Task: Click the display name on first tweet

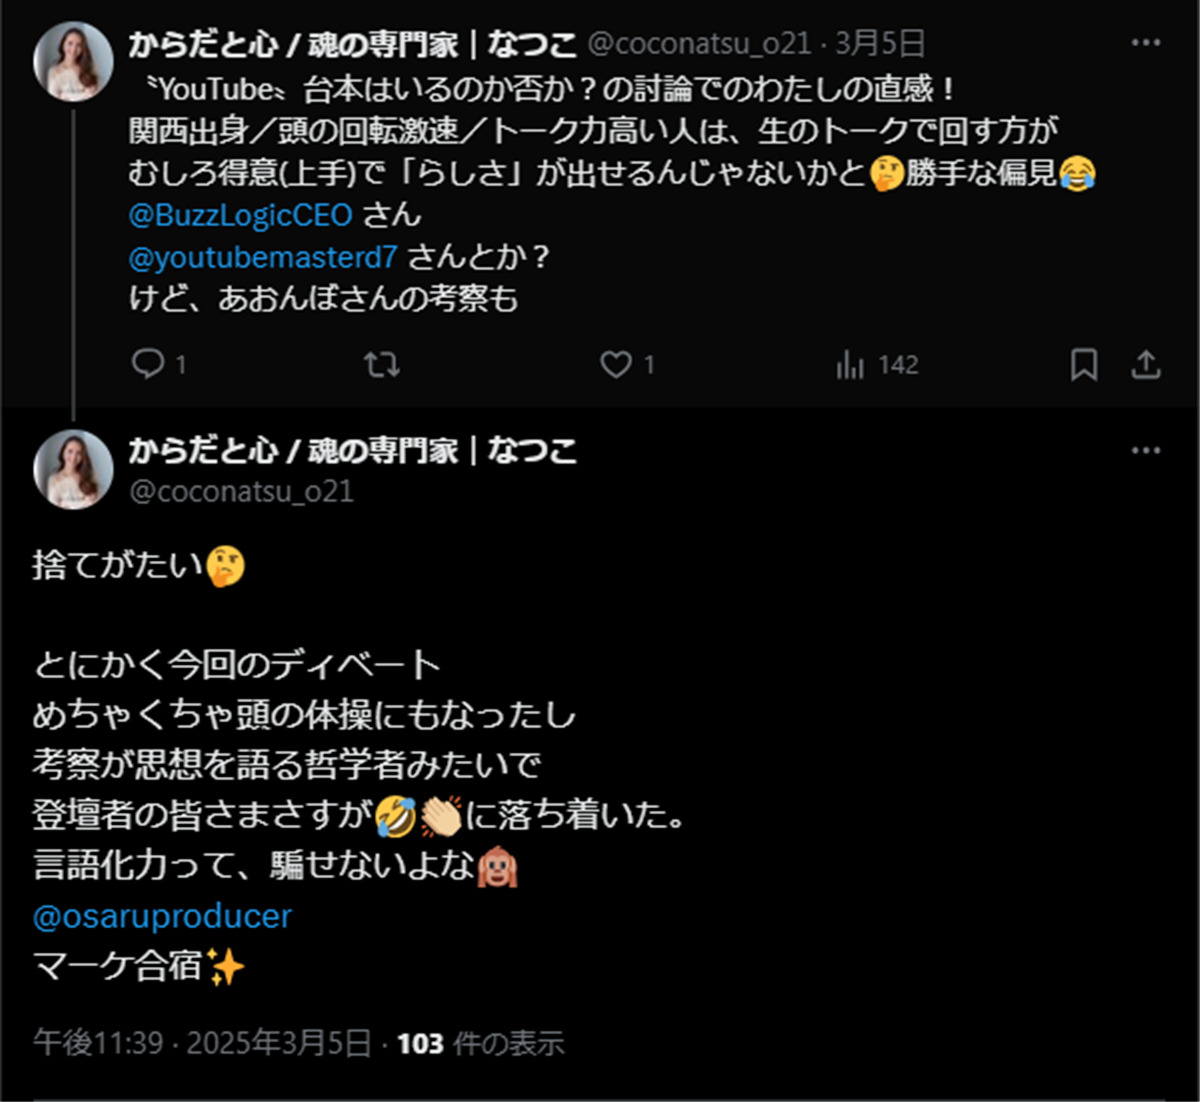Action: (352, 44)
